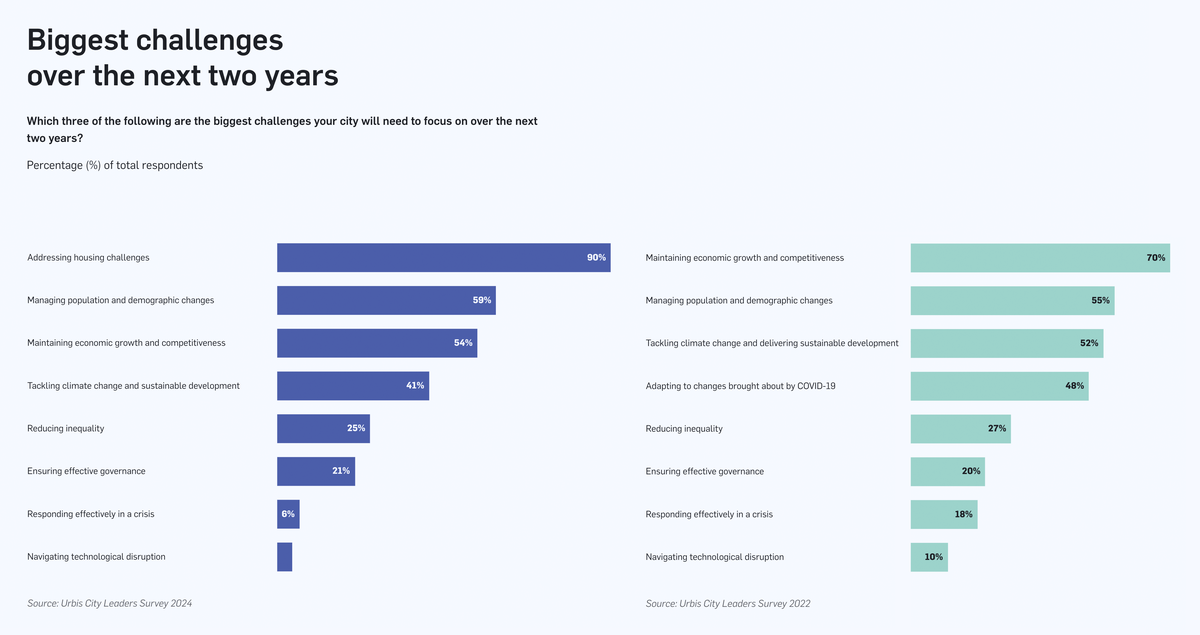Select the blue 21% effective governance bar

316,471
